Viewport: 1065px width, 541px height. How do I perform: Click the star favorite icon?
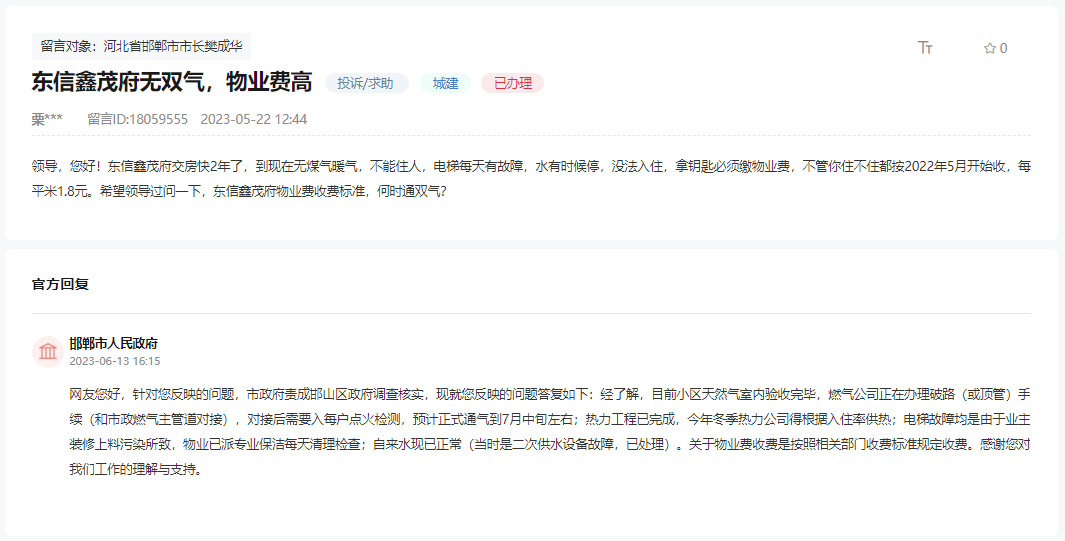990,48
